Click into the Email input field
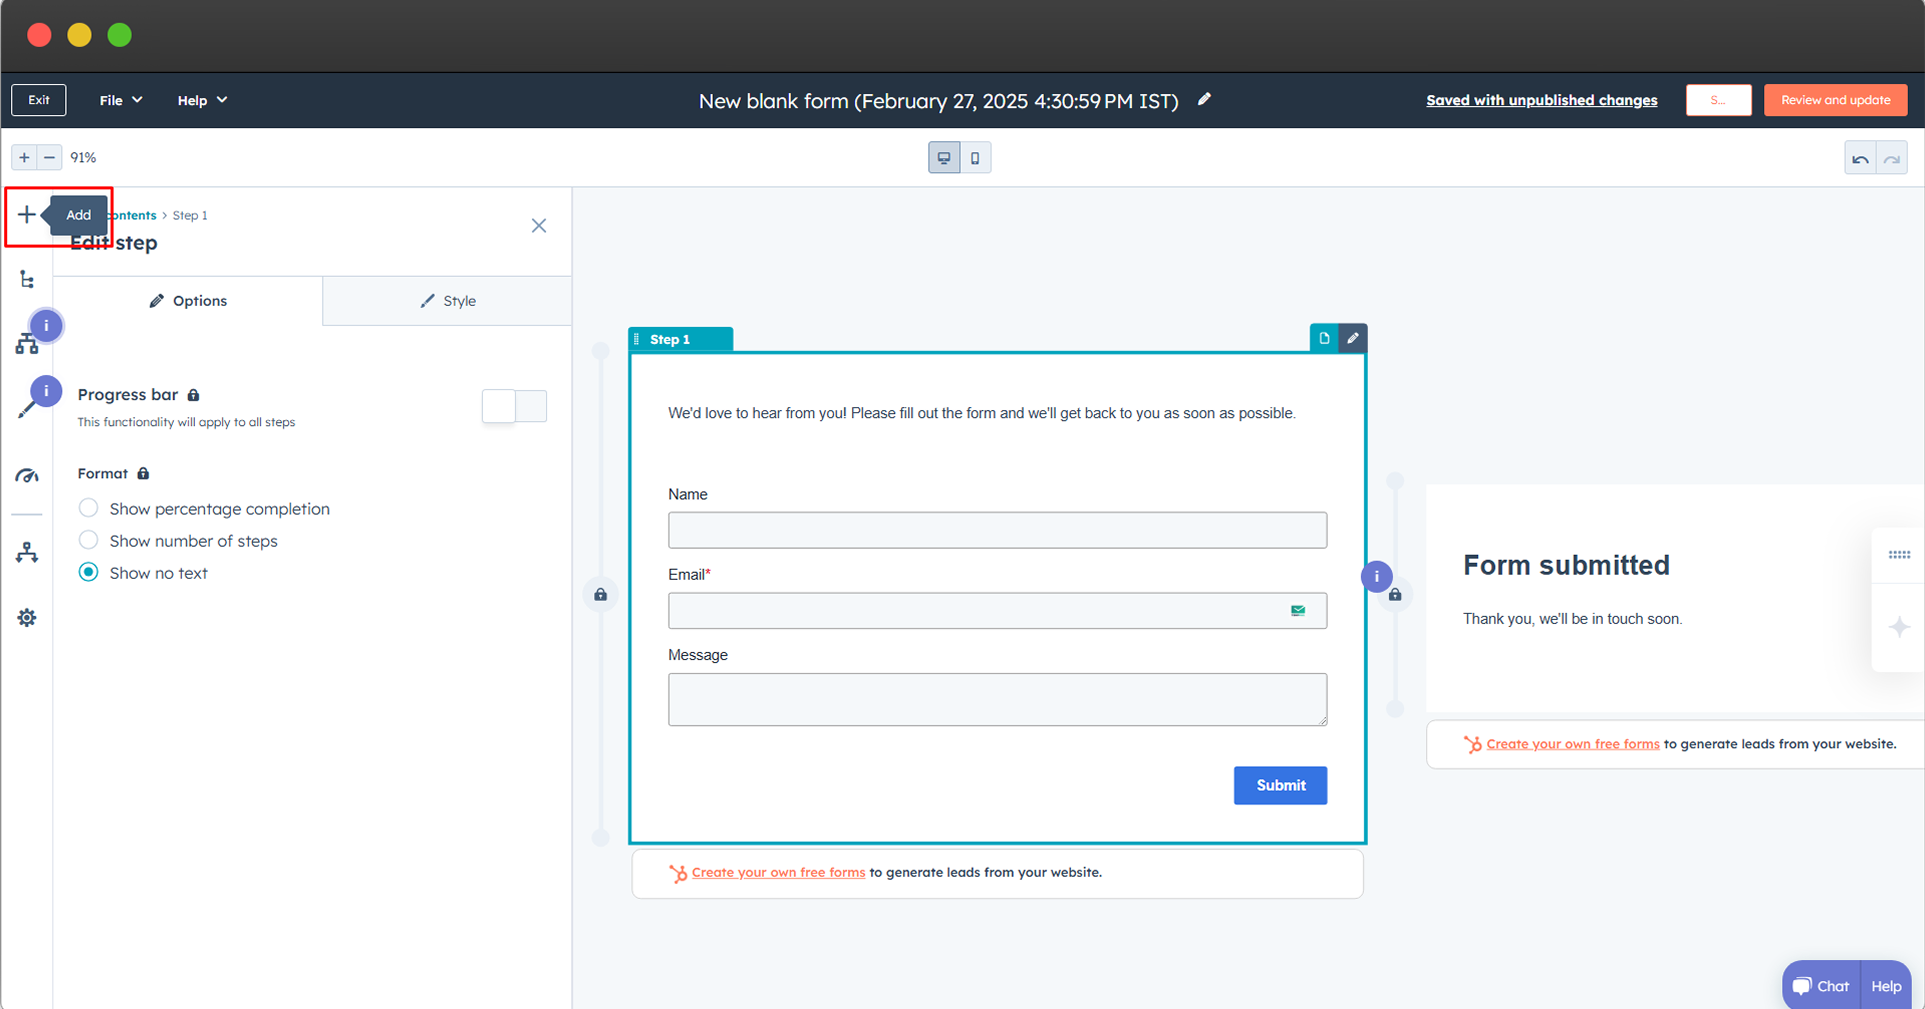1925x1009 pixels. (x=997, y=610)
